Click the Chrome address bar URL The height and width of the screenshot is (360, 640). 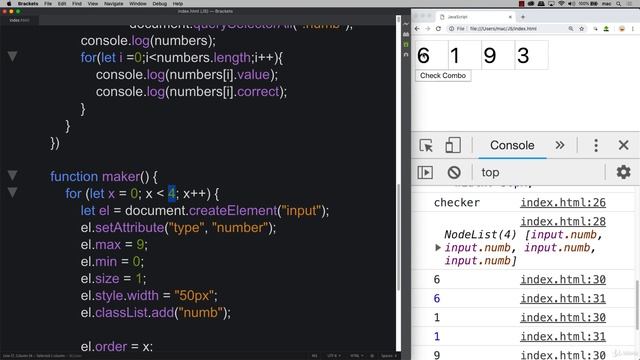pyautogui.click(x=503, y=29)
